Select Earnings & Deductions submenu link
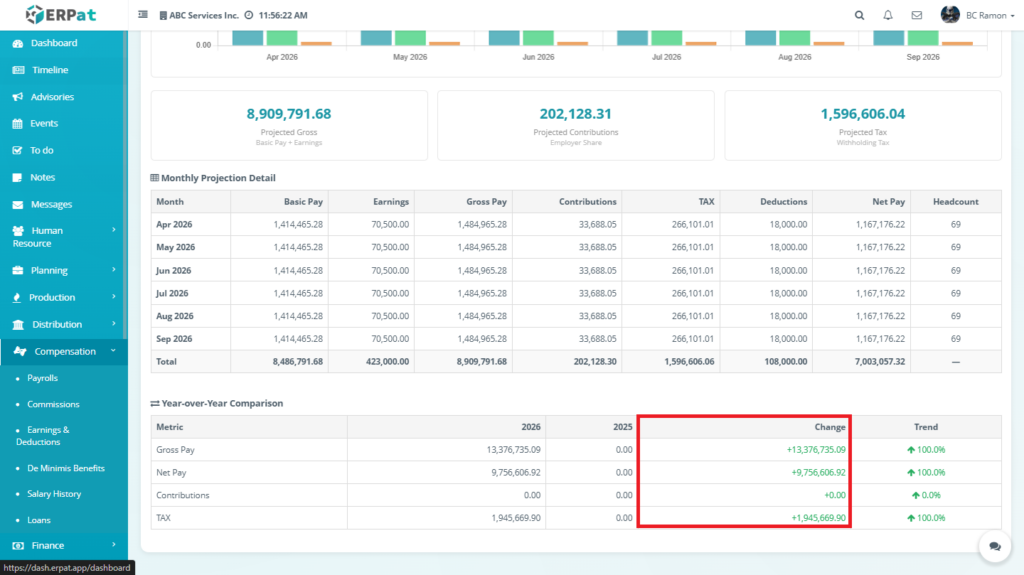The height and width of the screenshot is (575, 1024). point(42,435)
